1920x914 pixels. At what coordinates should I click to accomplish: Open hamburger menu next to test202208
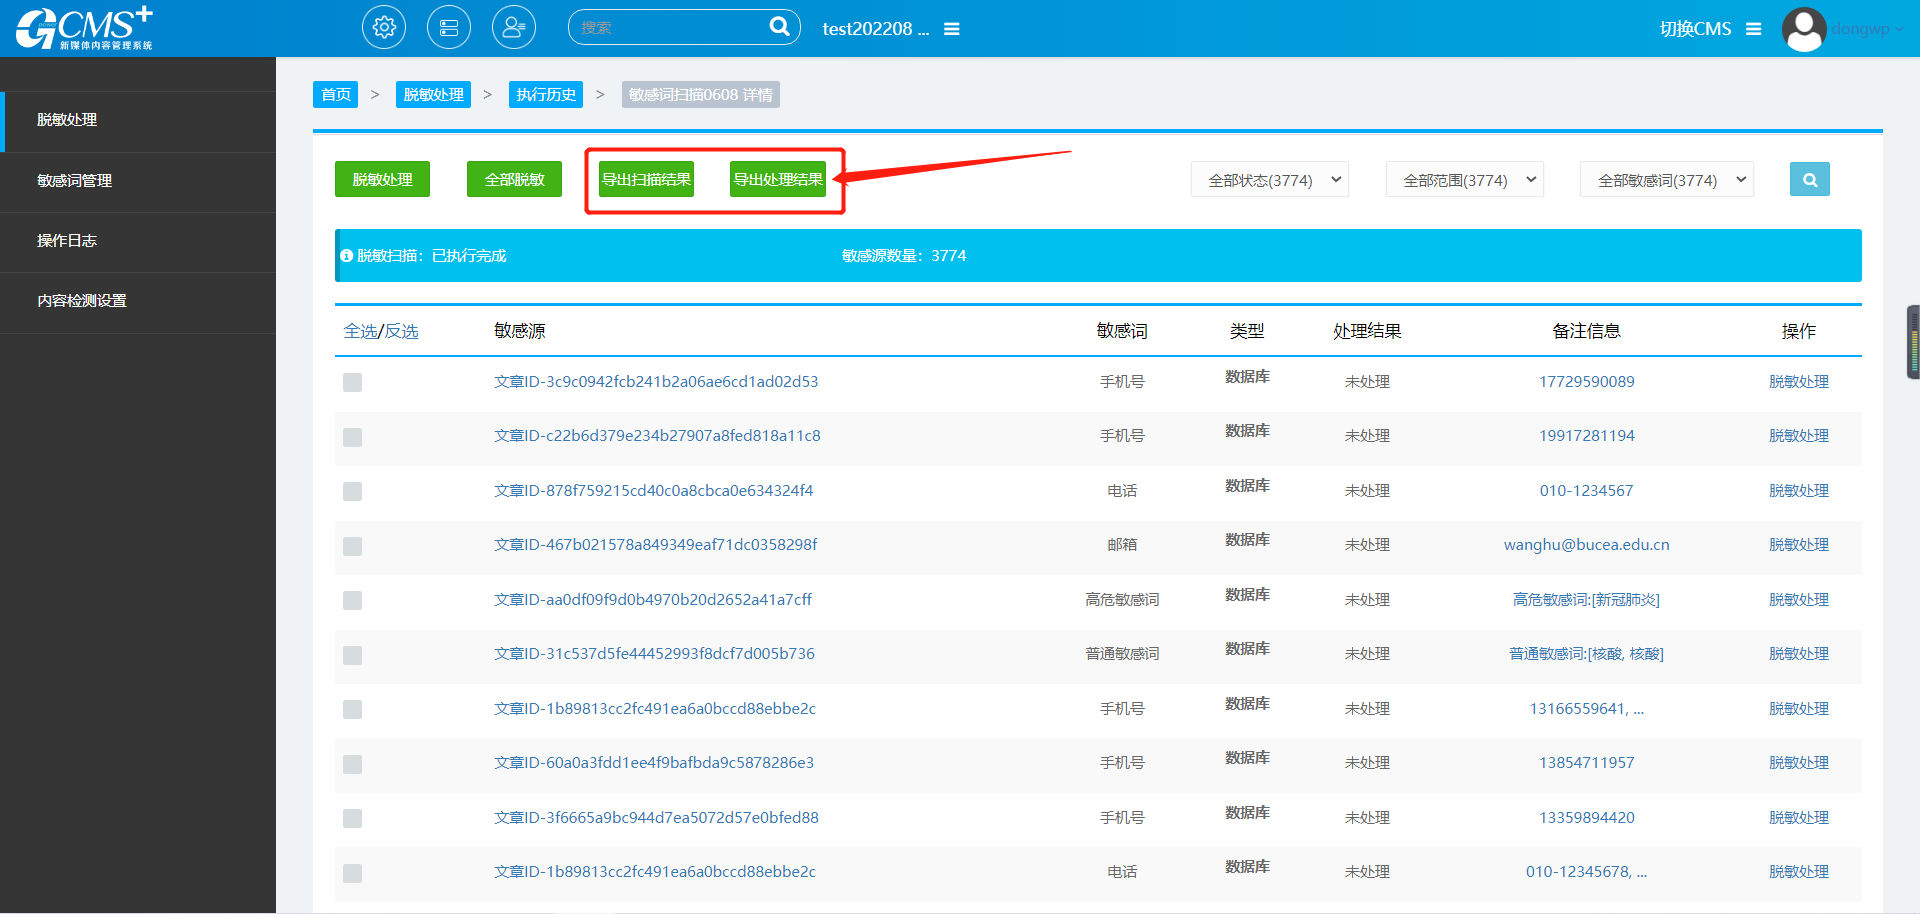[x=952, y=29]
